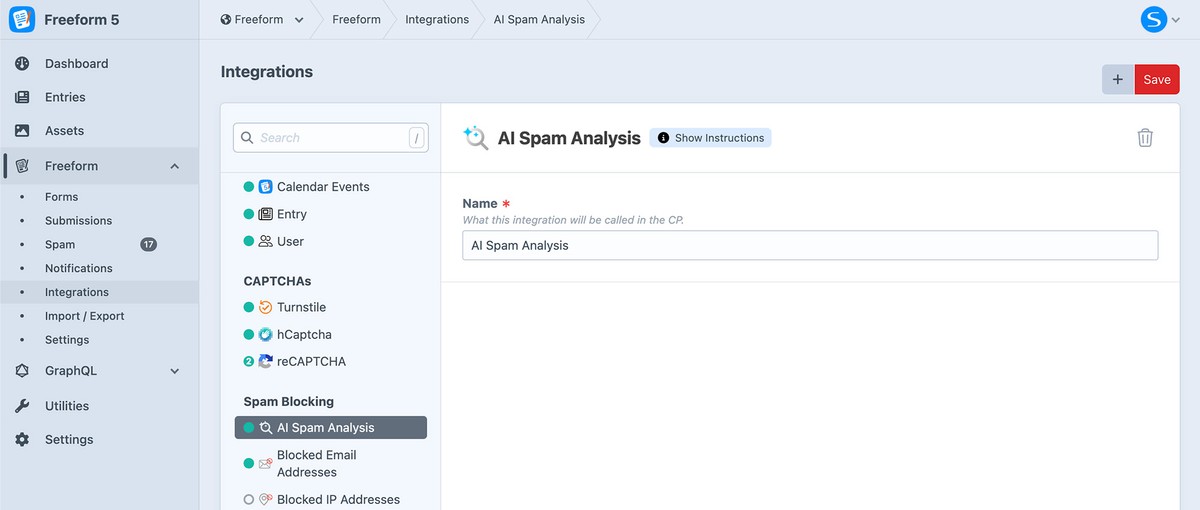1200x510 pixels.
Task: Click the integrations Search field
Action: pyautogui.click(x=331, y=138)
